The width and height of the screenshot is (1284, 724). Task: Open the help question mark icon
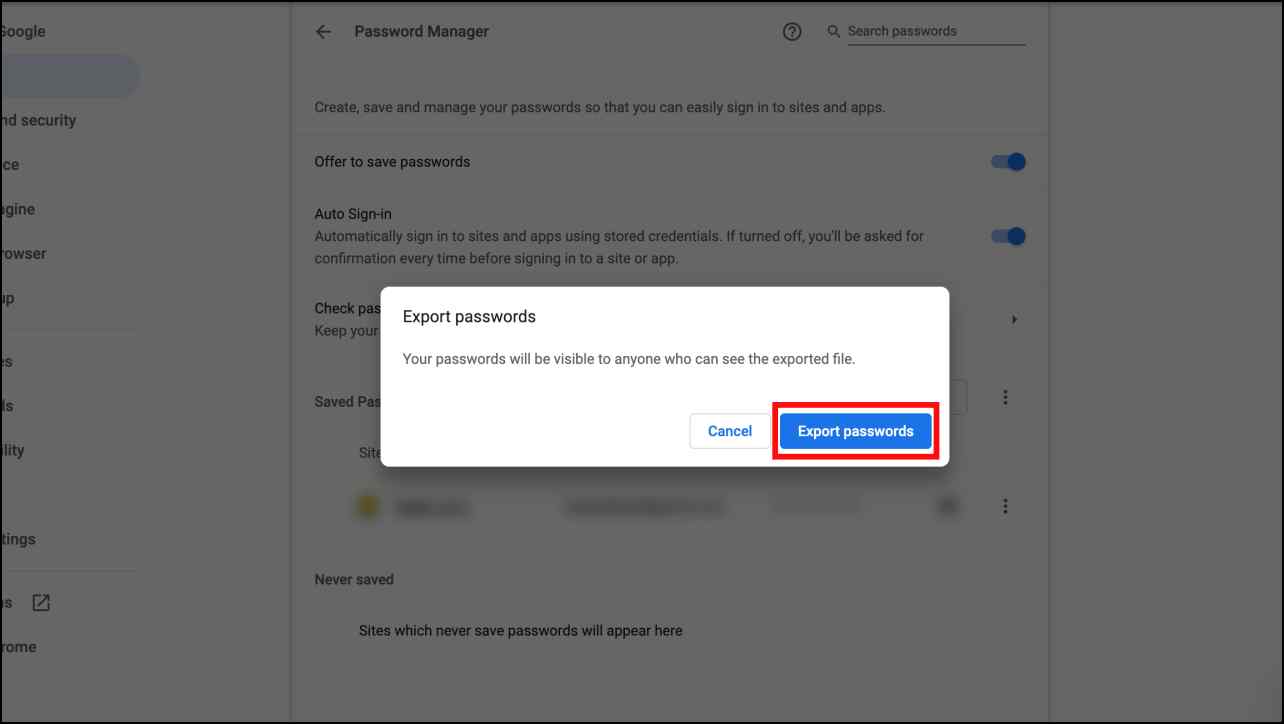pyautogui.click(x=792, y=32)
